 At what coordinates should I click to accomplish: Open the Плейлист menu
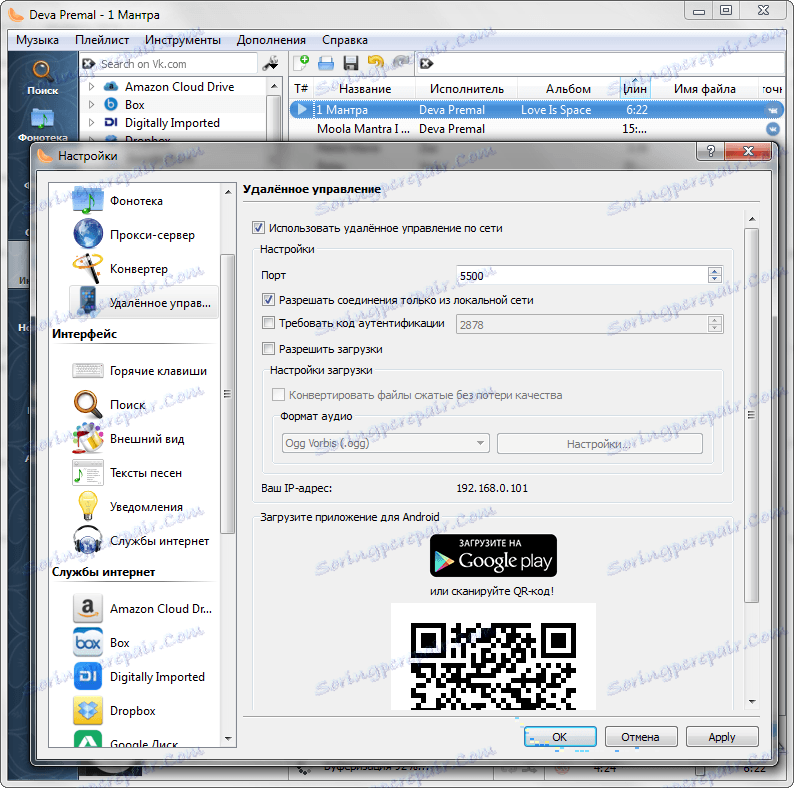pyautogui.click(x=102, y=40)
